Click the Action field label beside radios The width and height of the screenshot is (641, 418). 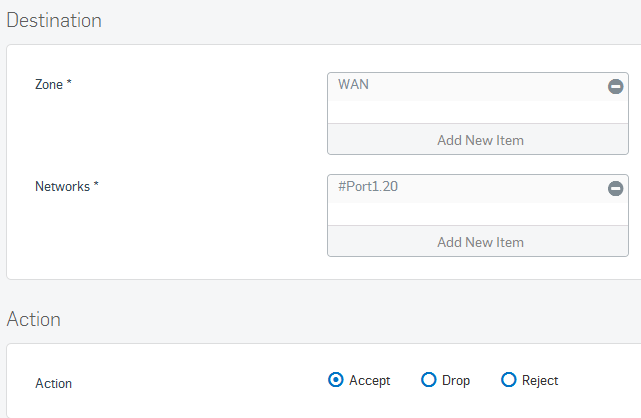click(54, 383)
